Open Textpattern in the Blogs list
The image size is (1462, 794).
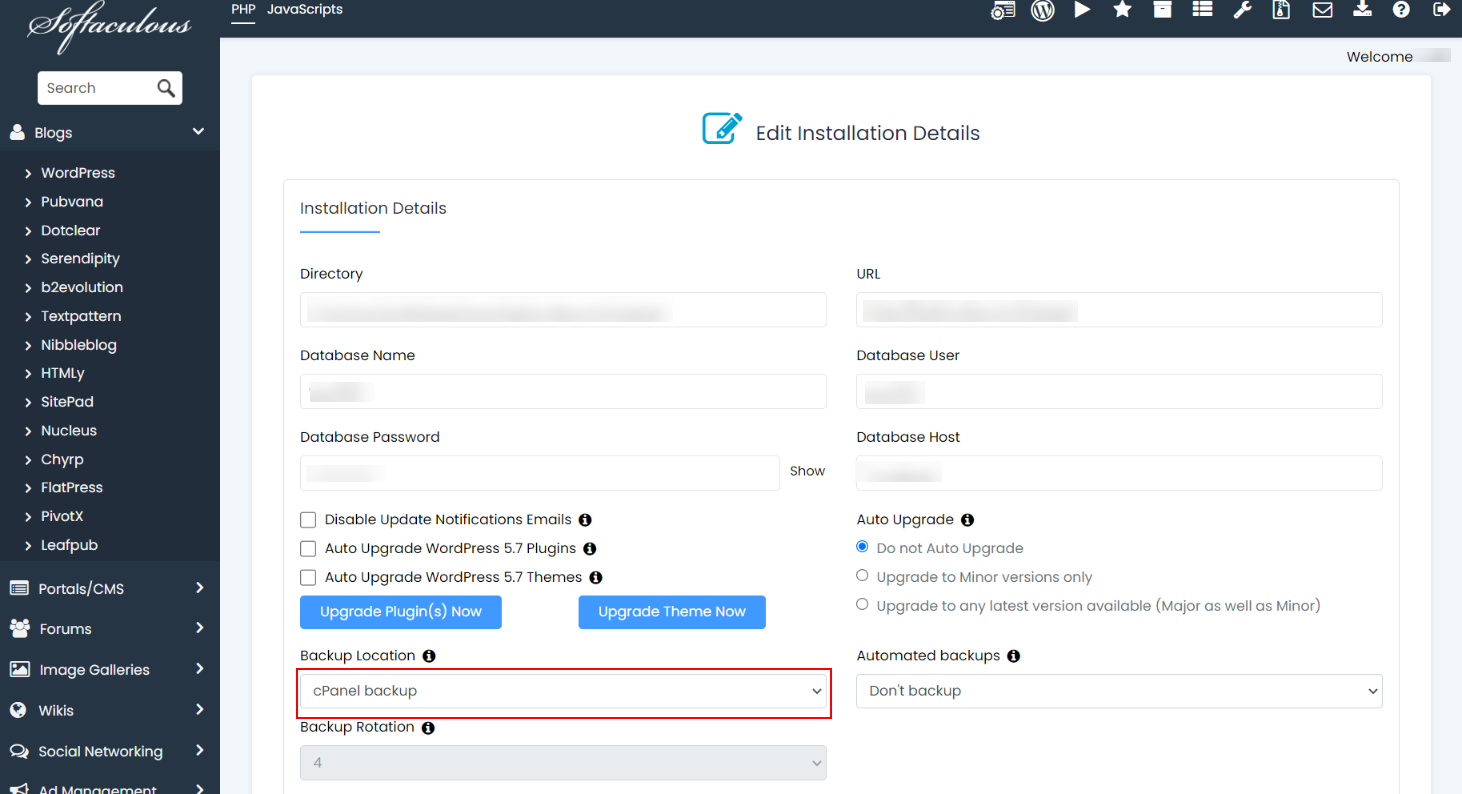(x=81, y=316)
